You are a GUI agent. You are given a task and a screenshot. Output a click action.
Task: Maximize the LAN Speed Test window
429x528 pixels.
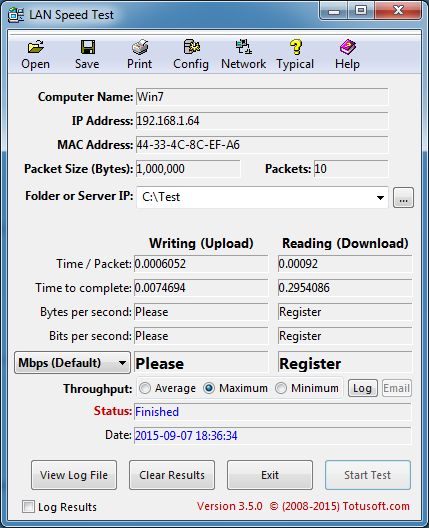coord(361,11)
